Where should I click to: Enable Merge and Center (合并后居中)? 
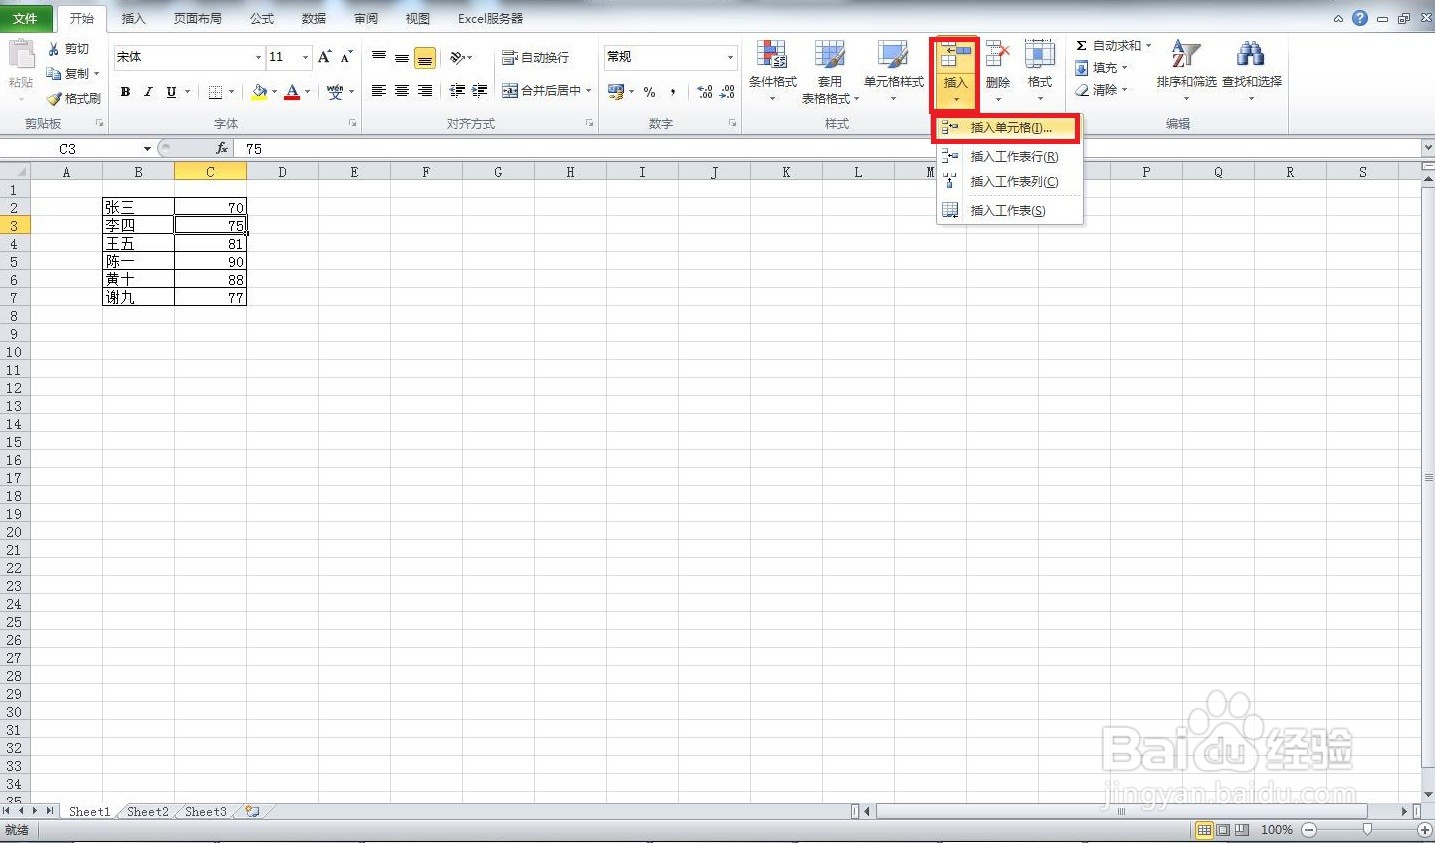pyautogui.click(x=545, y=92)
